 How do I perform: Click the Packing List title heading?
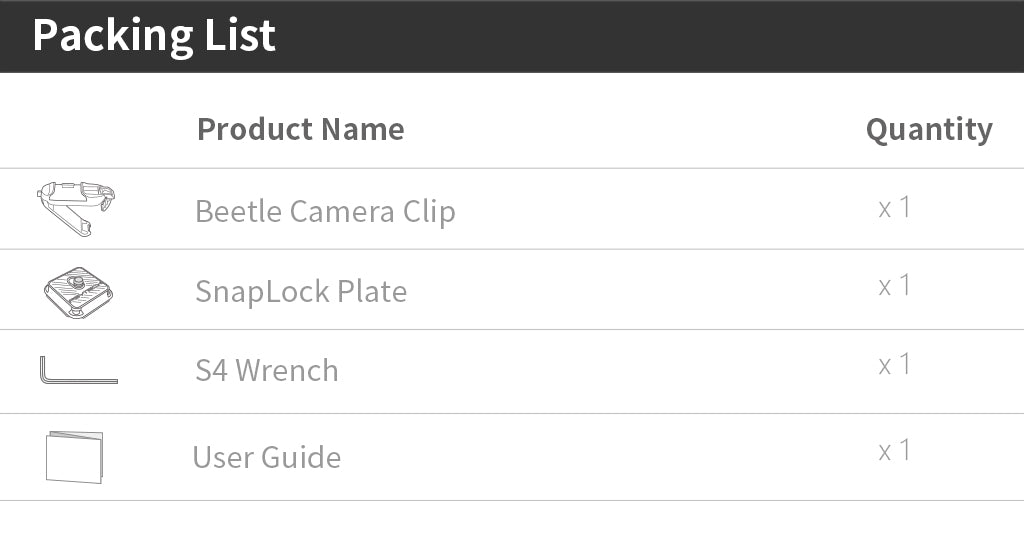(154, 36)
